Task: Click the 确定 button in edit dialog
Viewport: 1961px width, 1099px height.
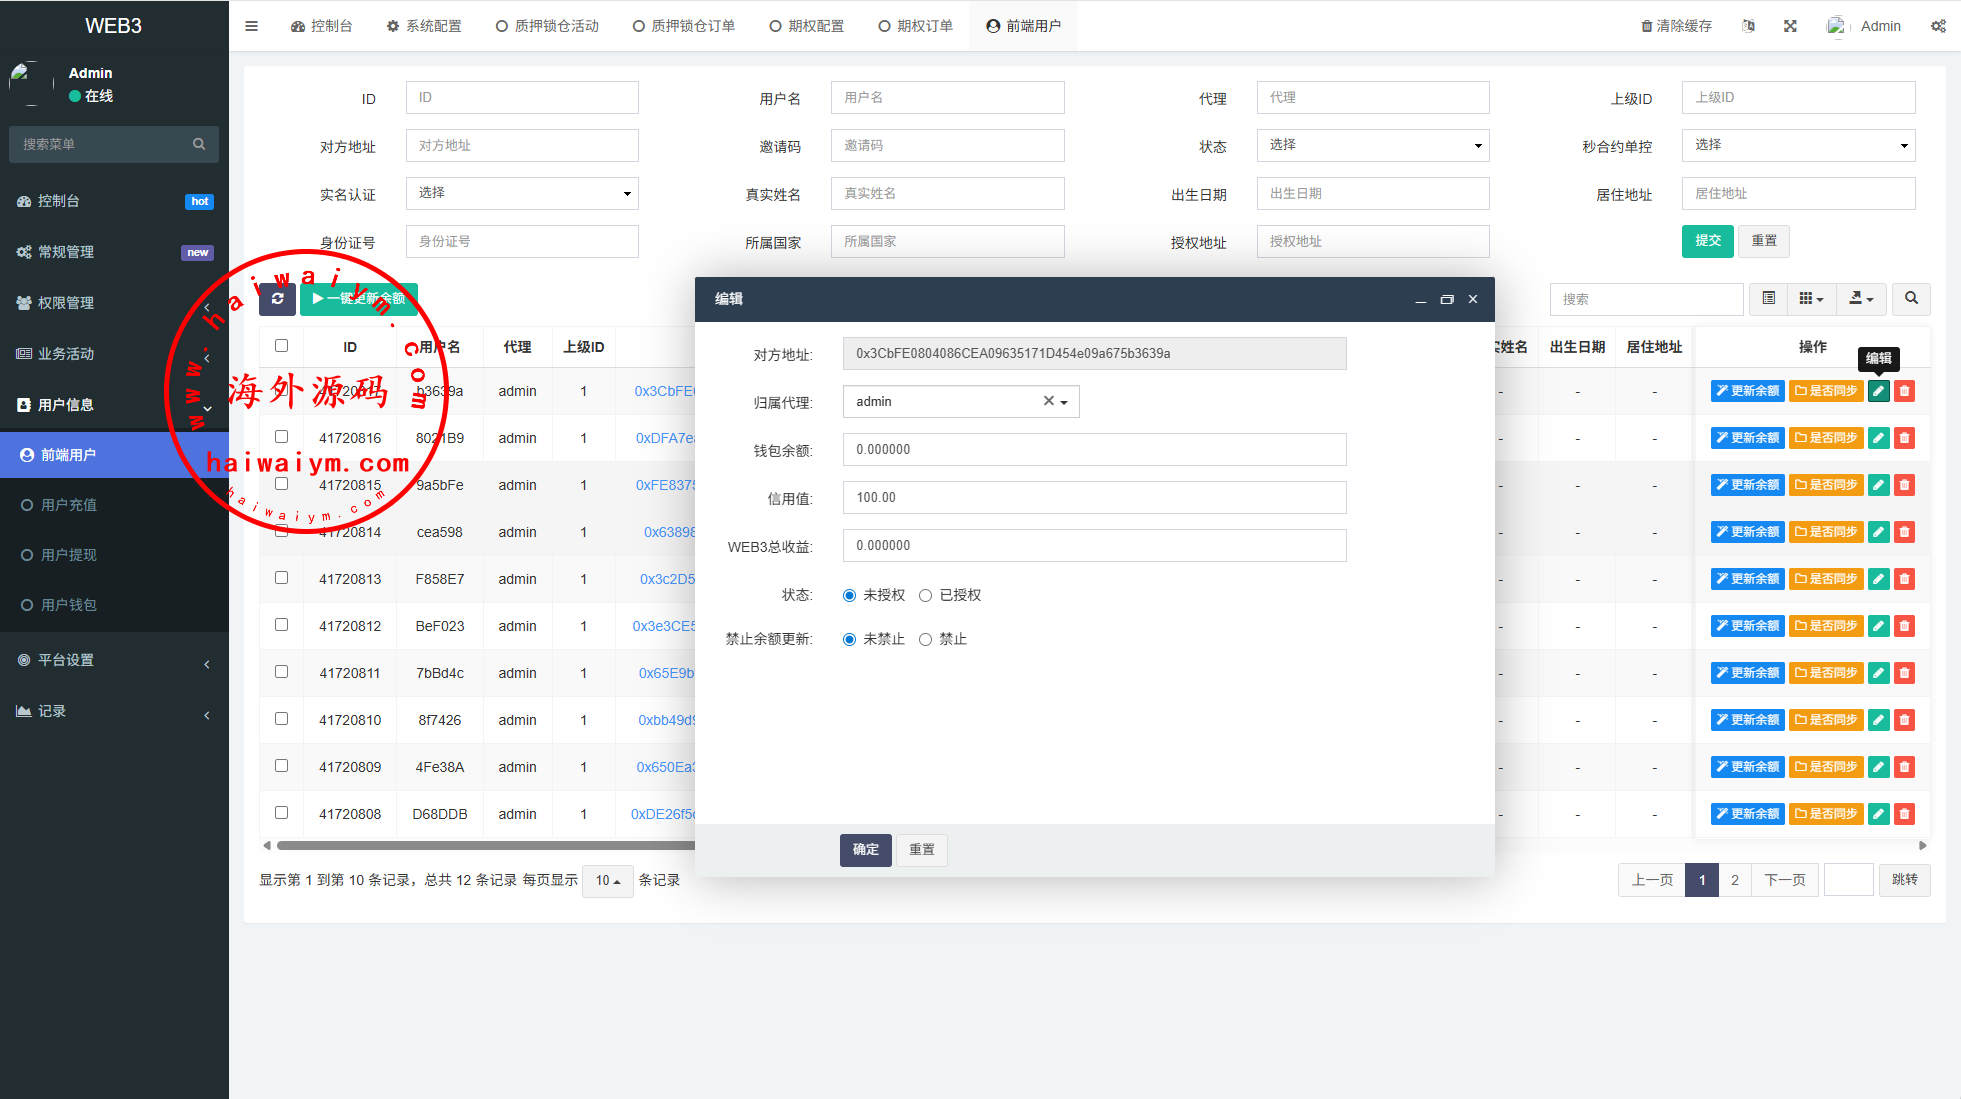Action: [x=865, y=850]
